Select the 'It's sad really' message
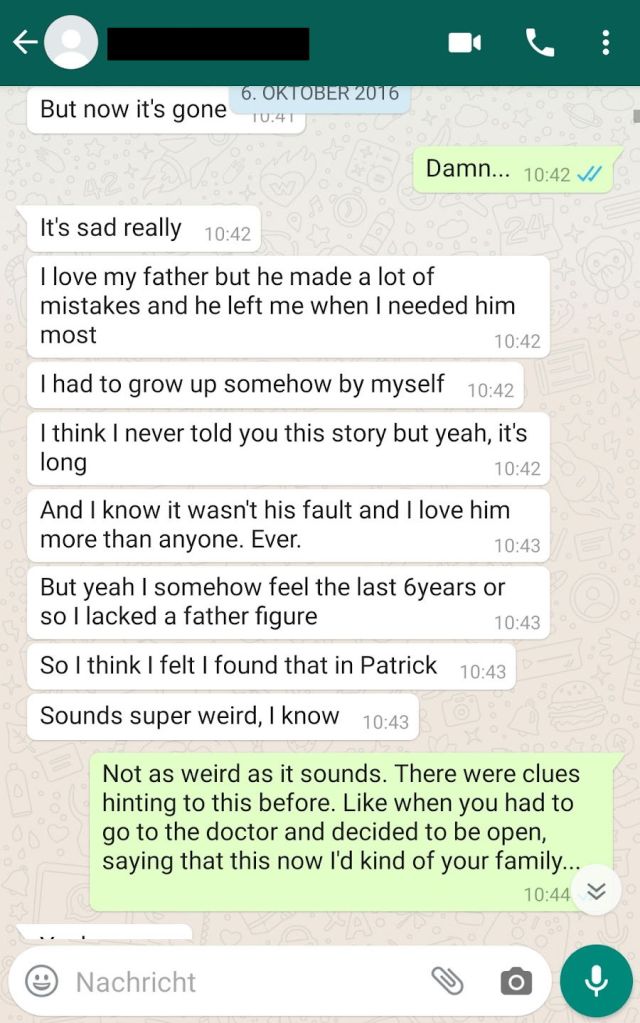This screenshot has height=1023, width=640. [x=144, y=229]
